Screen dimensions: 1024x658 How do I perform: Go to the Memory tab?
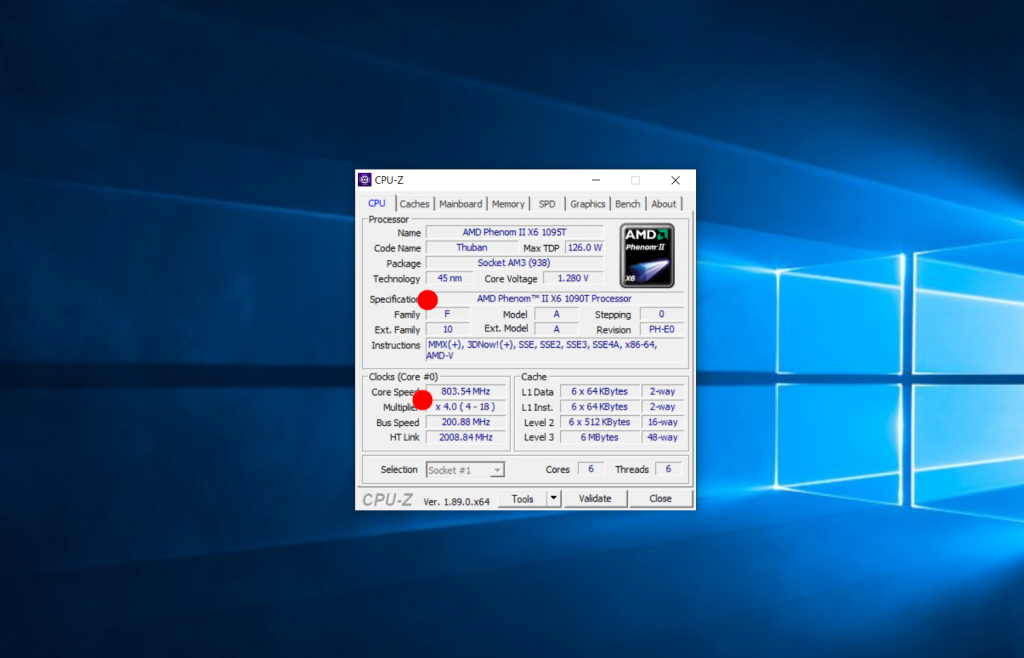pyautogui.click(x=508, y=204)
